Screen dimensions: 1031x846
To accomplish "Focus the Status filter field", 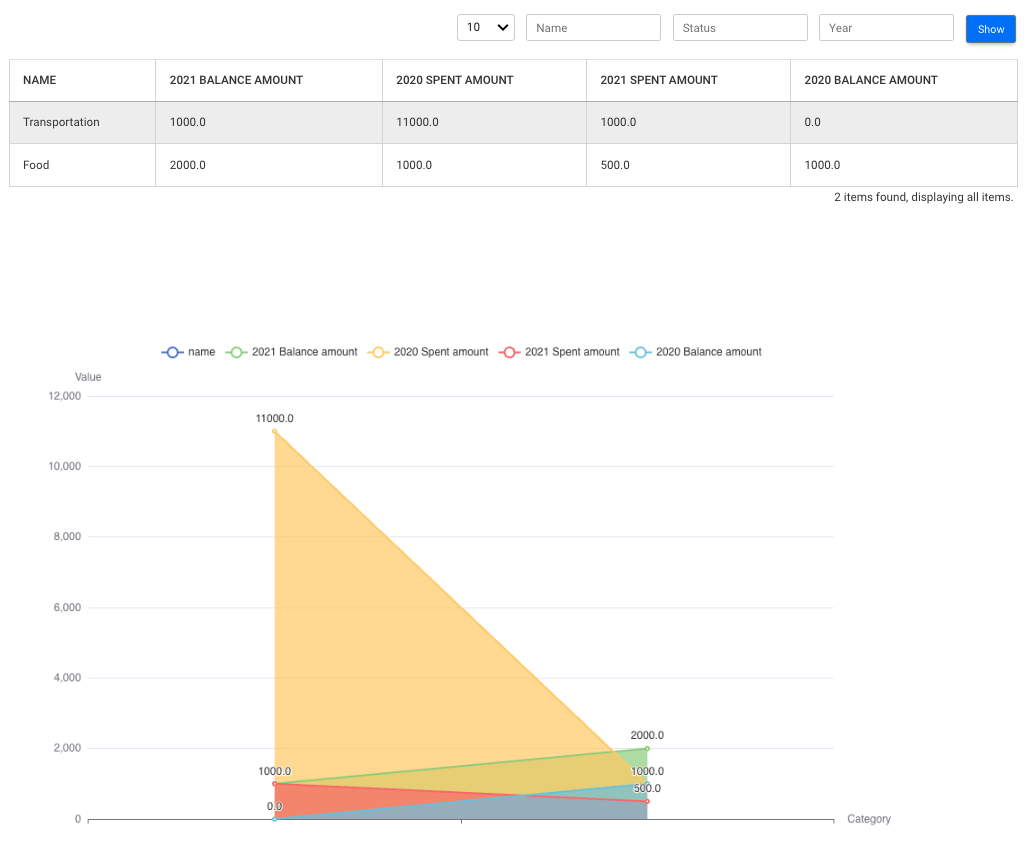I will pos(740,28).
